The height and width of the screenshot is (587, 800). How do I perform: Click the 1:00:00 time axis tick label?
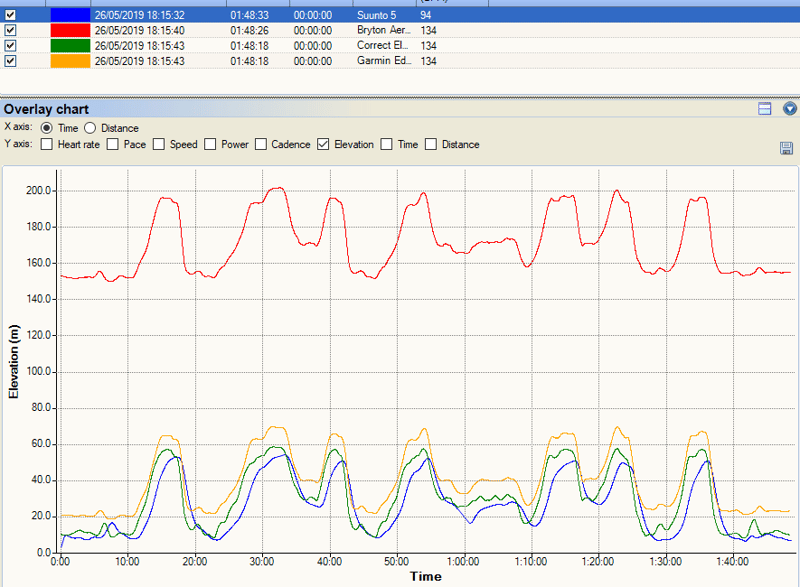click(x=463, y=562)
